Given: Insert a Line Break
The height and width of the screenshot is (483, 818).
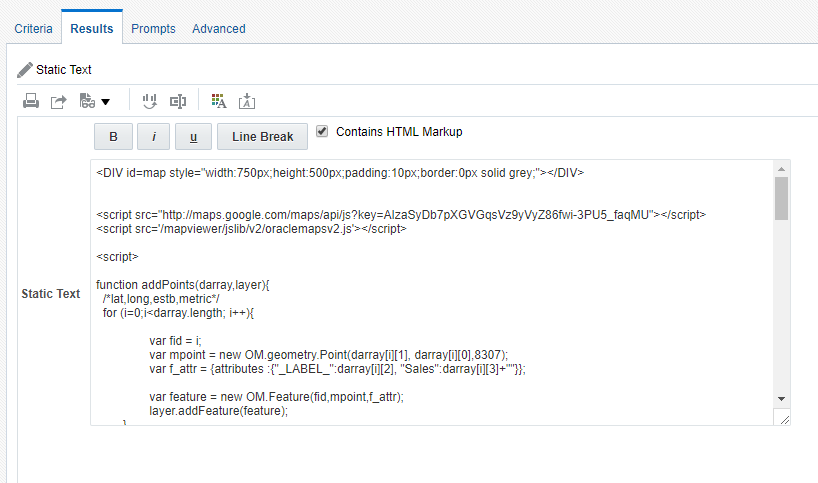Looking at the screenshot, I should [262, 137].
